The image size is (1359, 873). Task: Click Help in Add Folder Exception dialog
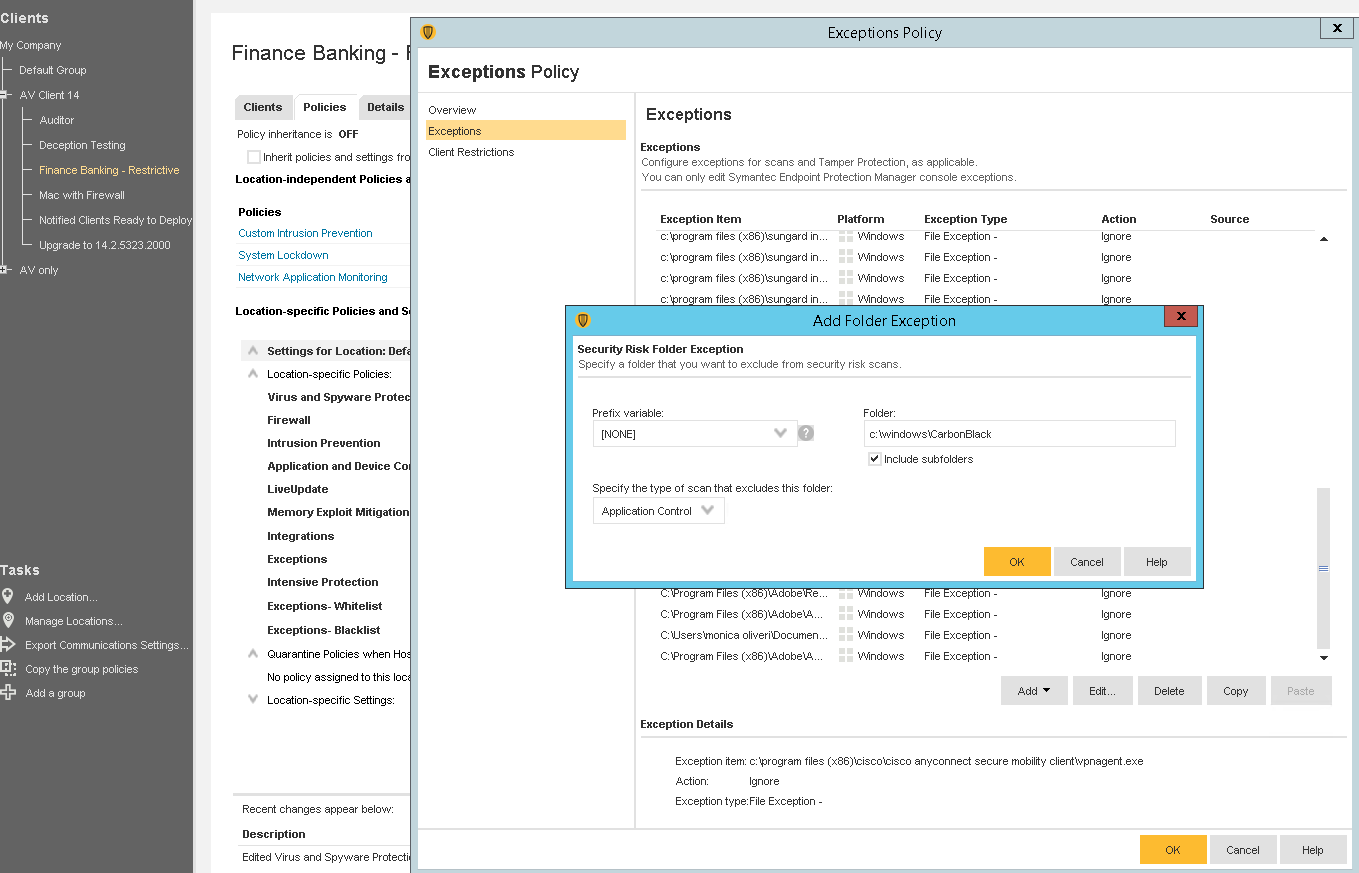coord(1157,562)
